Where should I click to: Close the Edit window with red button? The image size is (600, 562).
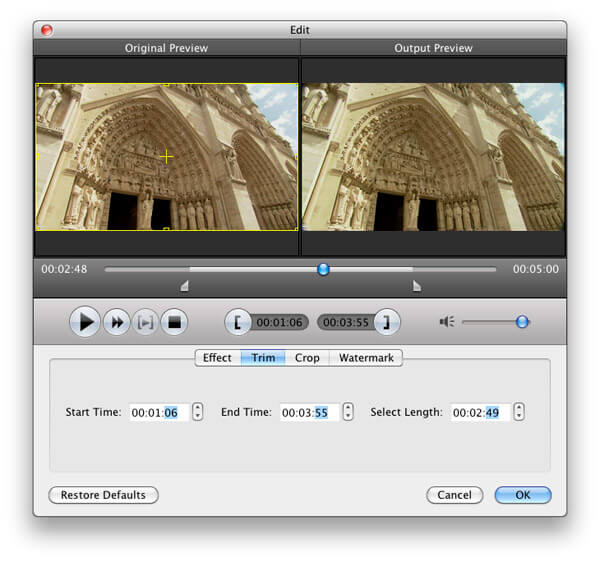pos(47,30)
